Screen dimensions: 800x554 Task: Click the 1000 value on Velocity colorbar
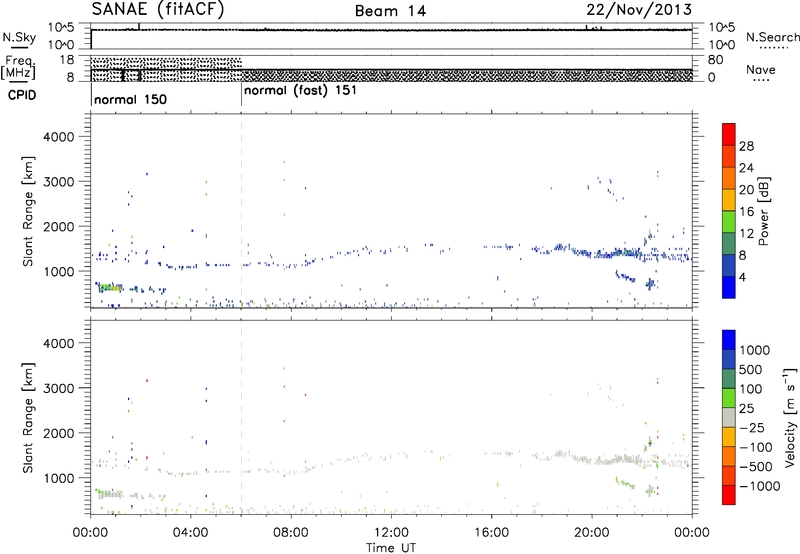pyautogui.click(x=754, y=350)
